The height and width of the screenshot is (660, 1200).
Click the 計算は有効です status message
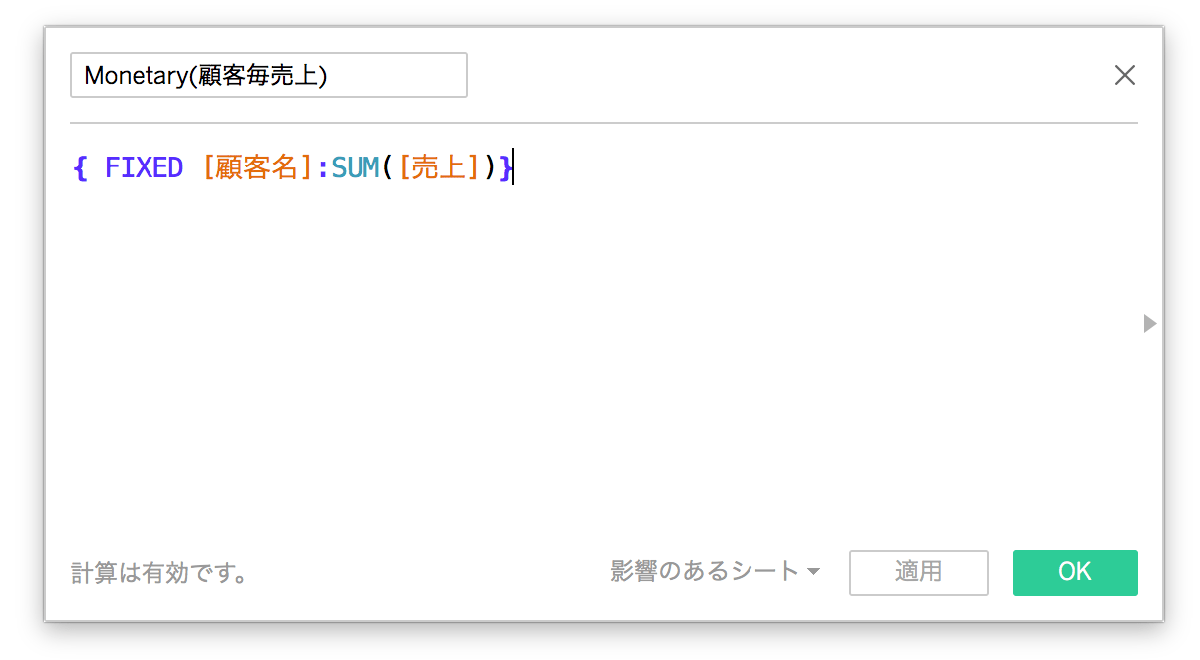click(159, 573)
